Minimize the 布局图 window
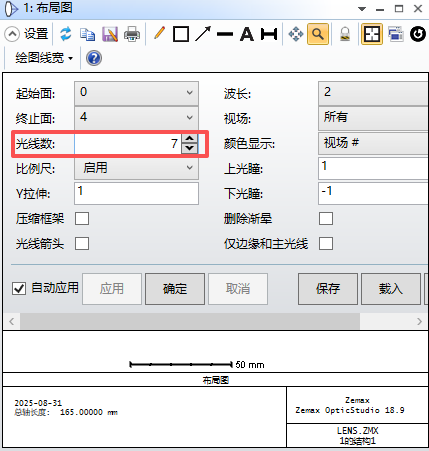 click(x=380, y=10)
